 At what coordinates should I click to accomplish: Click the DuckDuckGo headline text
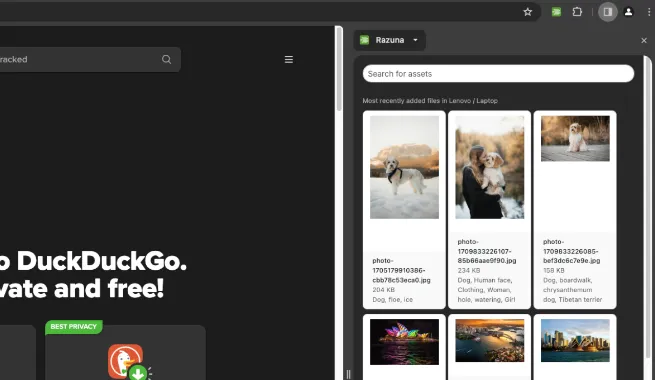tap(93, 275)
